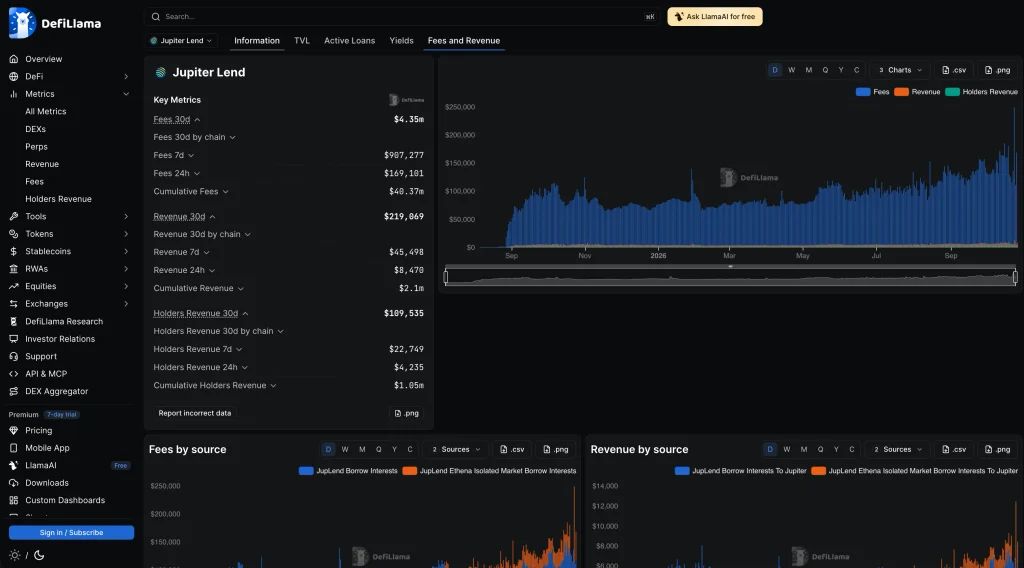Click the DefiLlama Research icon
This screenshot has height=568, width=1024.
pyautogui.click(x=14, y=321)
